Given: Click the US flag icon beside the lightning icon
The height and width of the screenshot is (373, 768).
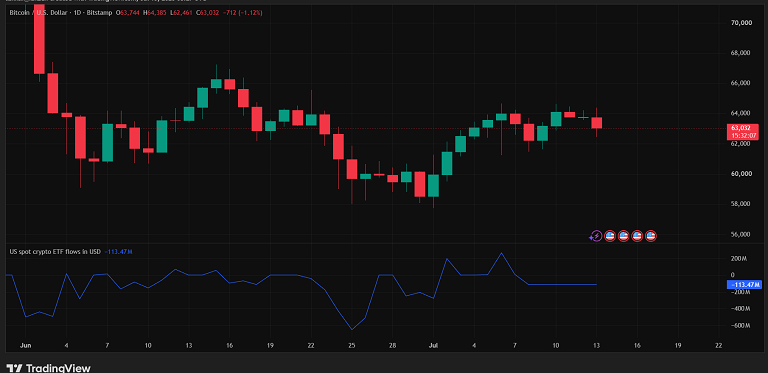Looking at the screenshot, I should click(x=610, y=236).
